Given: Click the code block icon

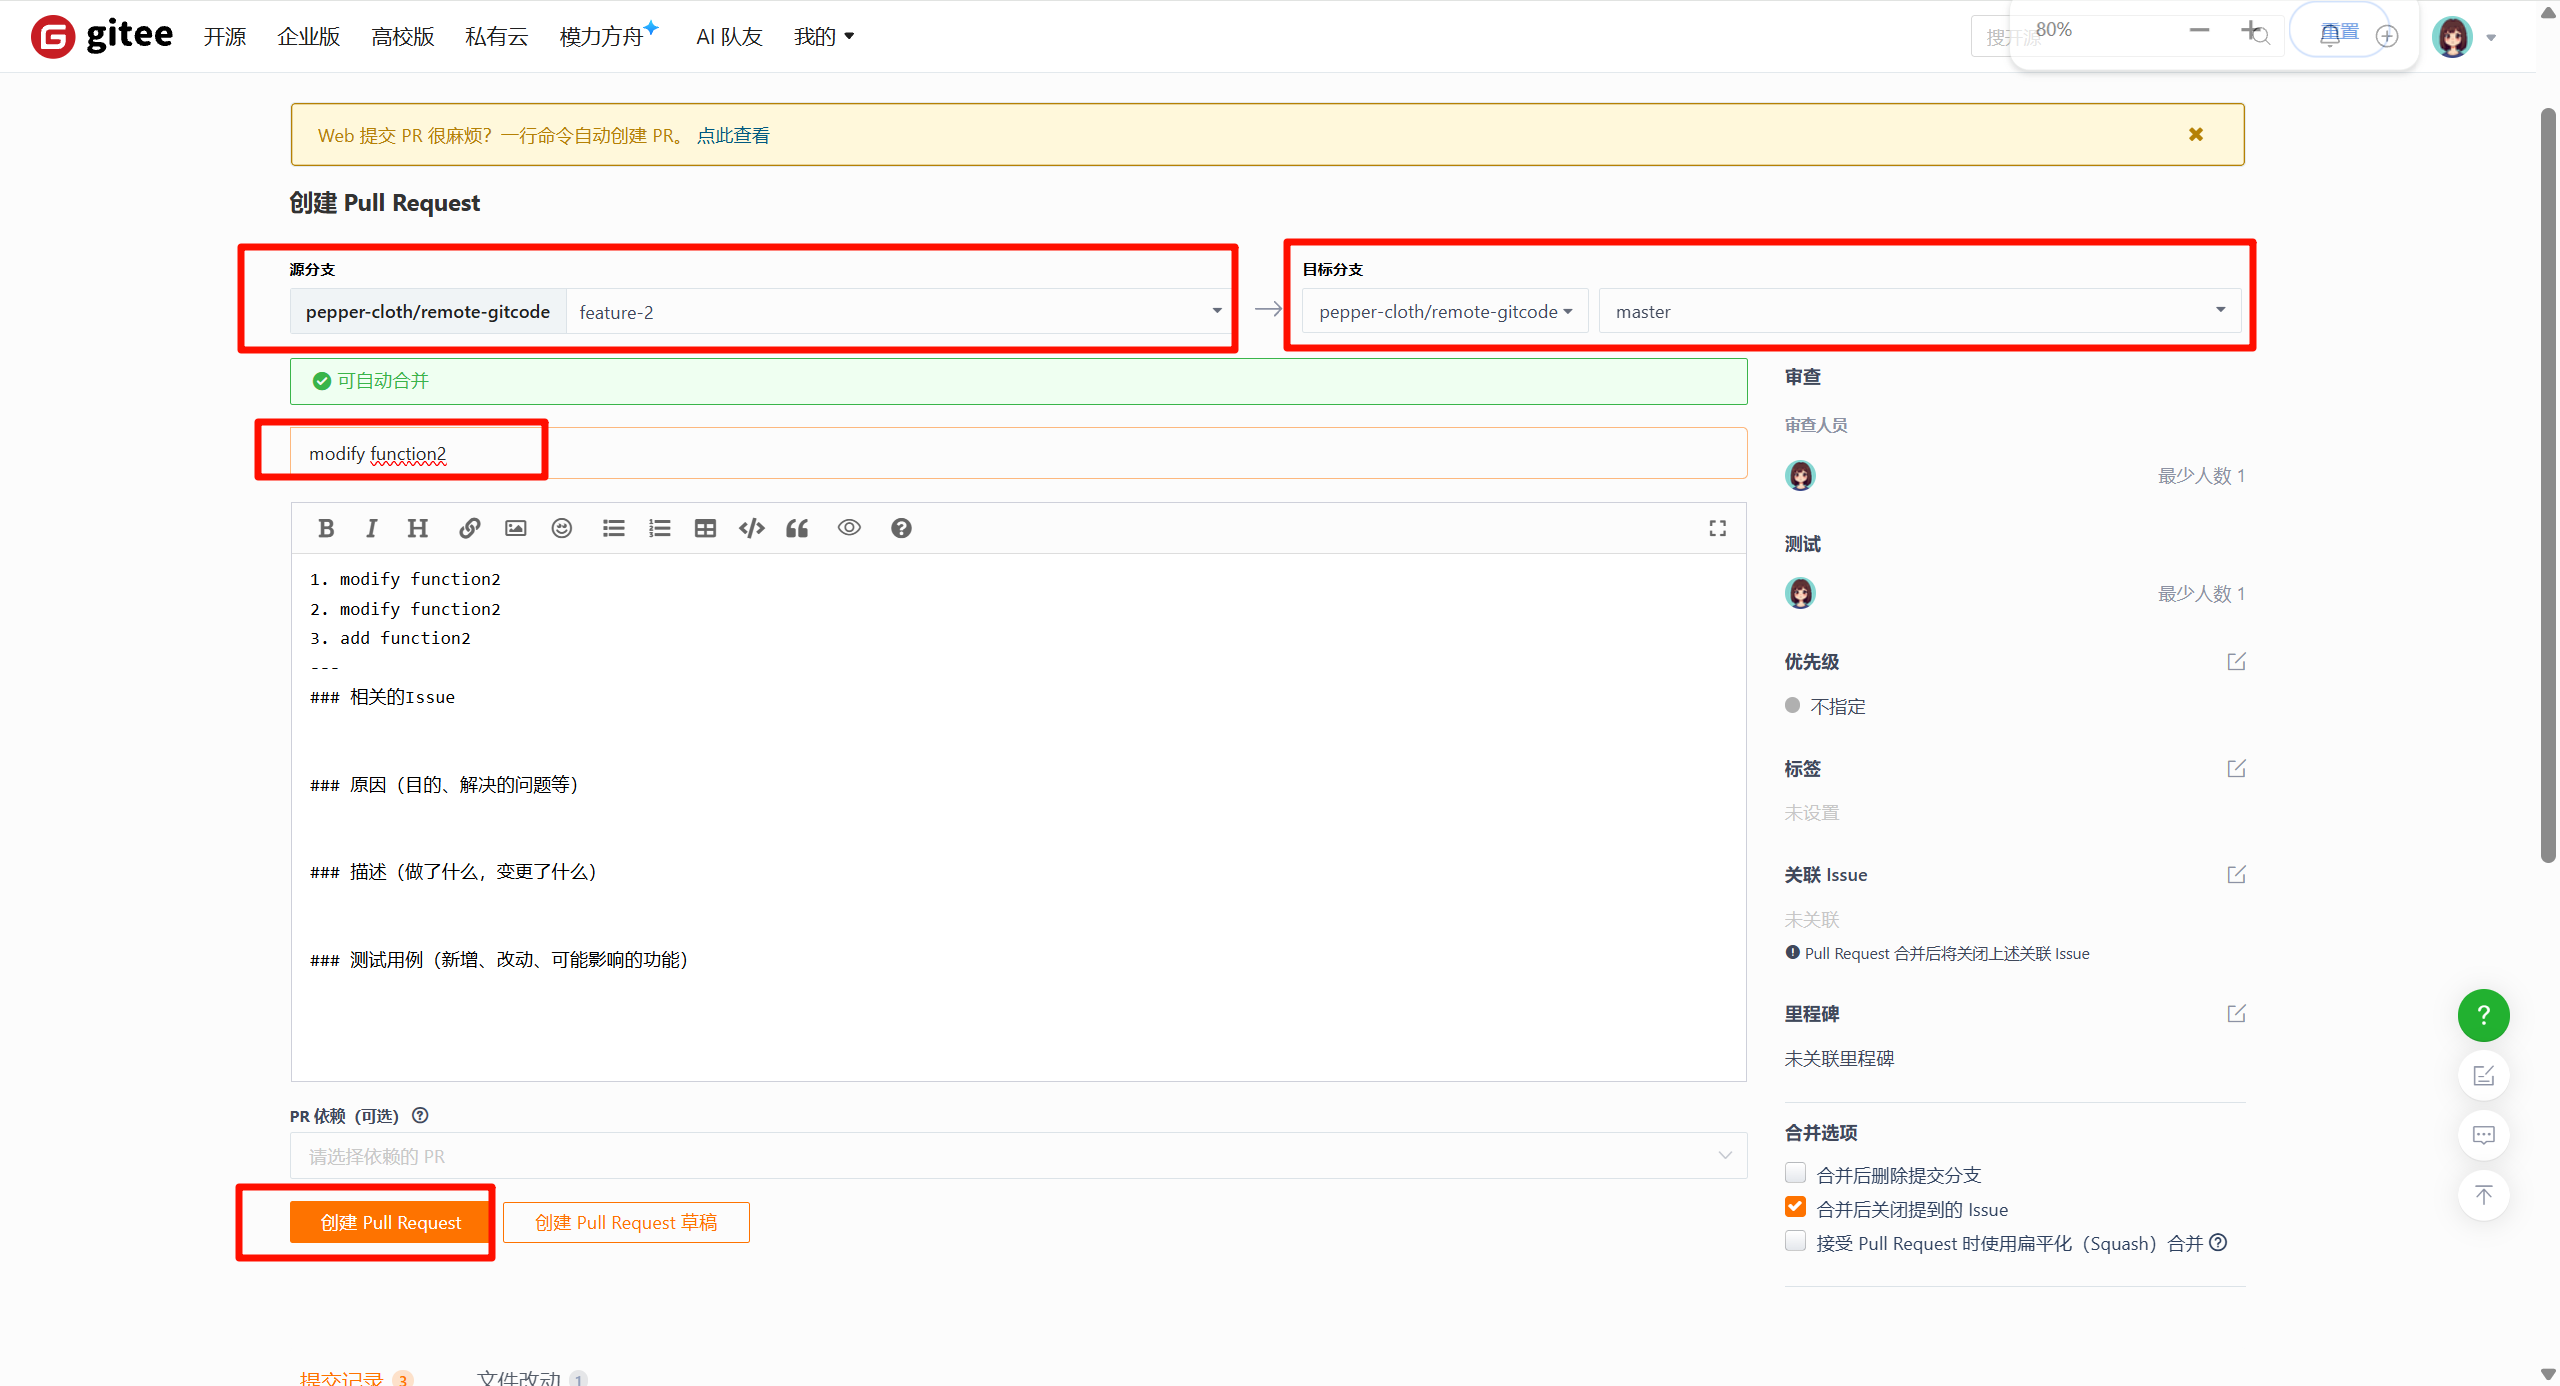Looking at the screenshot, I should [751, 528].
